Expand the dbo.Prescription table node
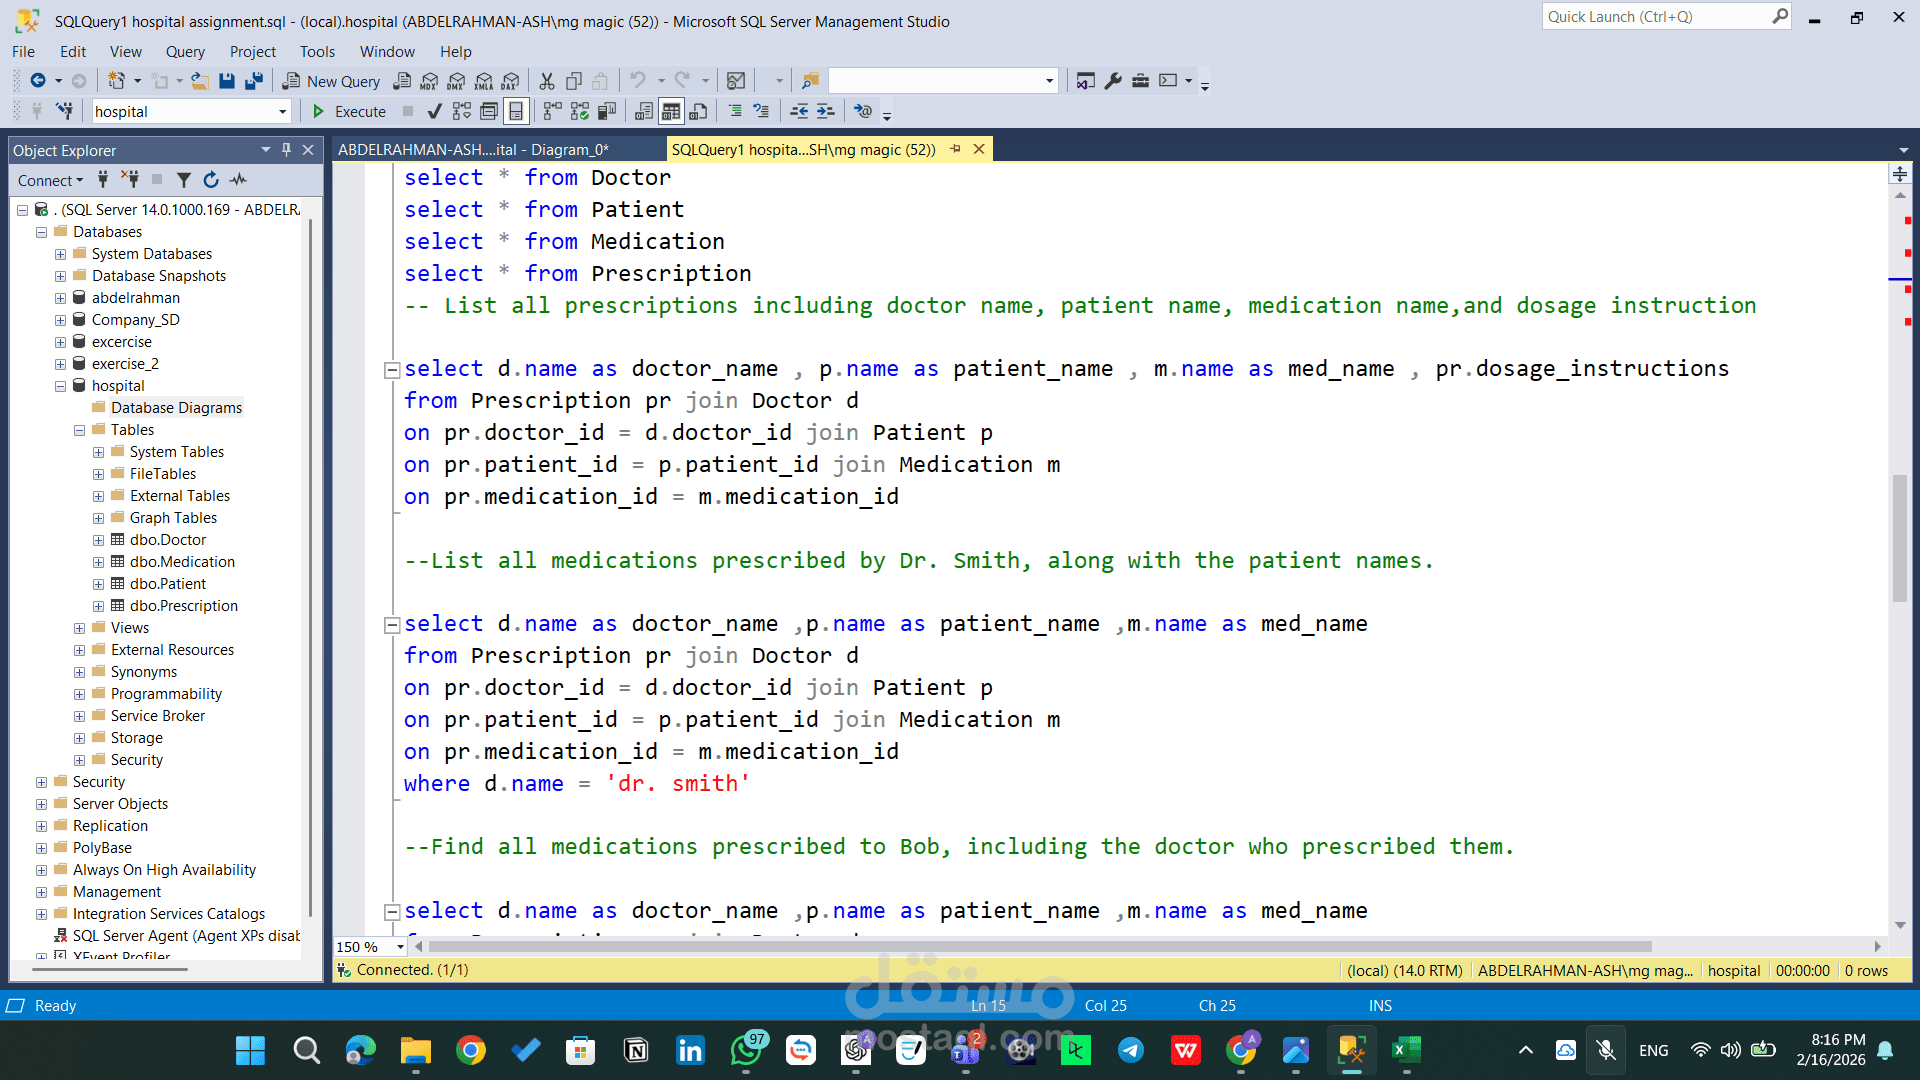 click(98, 606)
